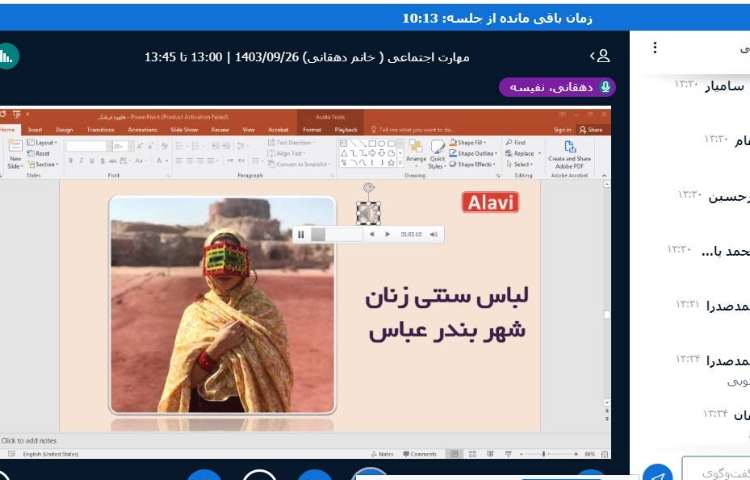Viewport: 750px width, 480px height.
Task: Open the Design ribbon tab
Action: click(x=65, y=130)
